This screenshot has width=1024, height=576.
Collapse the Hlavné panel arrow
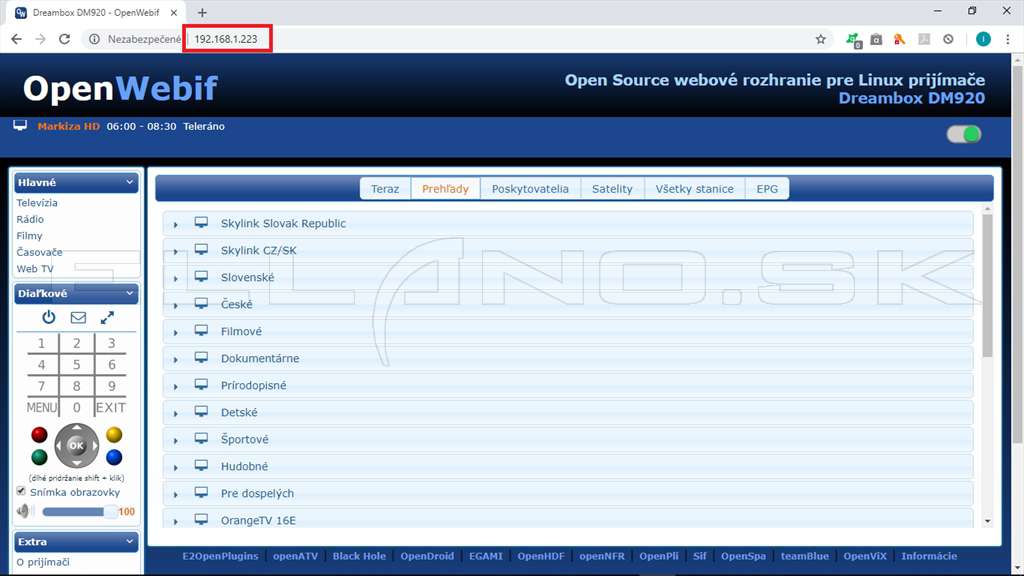129,182
